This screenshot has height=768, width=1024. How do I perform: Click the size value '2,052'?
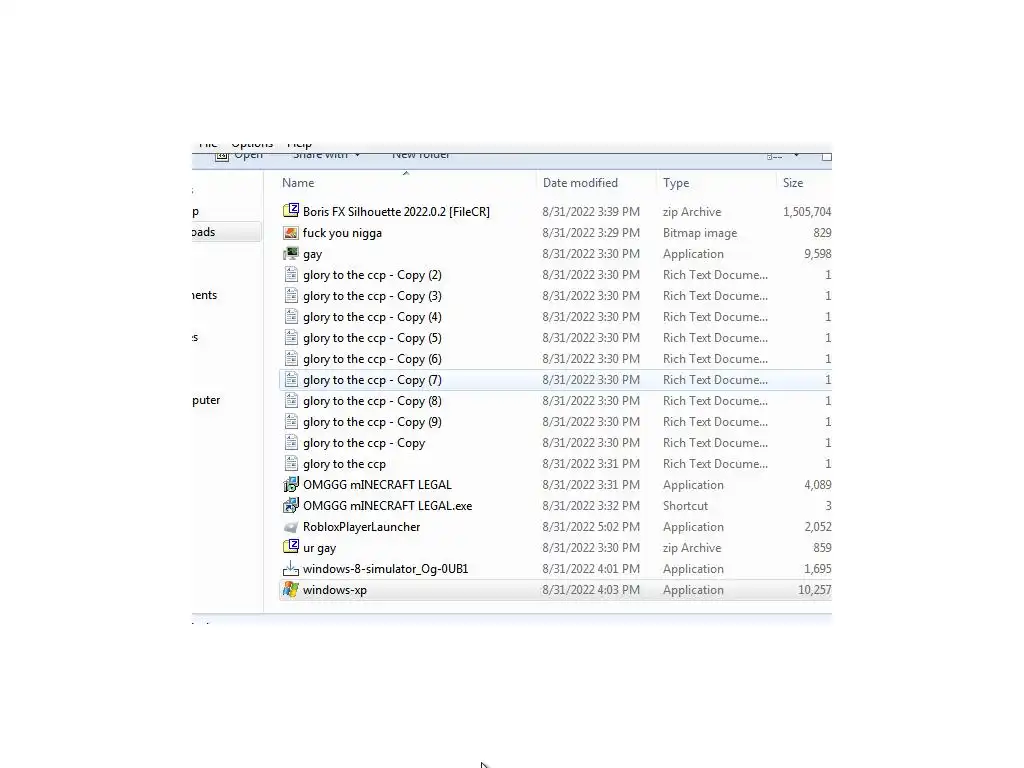coord(818,526)
